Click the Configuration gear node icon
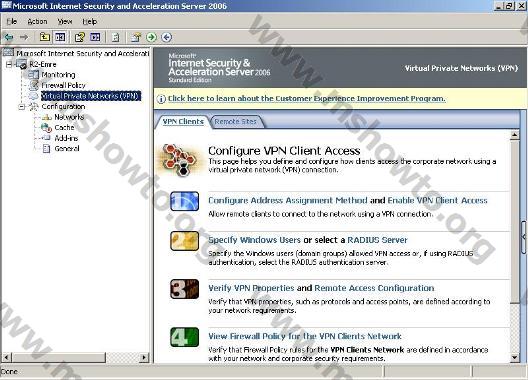528x380 pixels. pyautogui.click(x=33, y=106)
